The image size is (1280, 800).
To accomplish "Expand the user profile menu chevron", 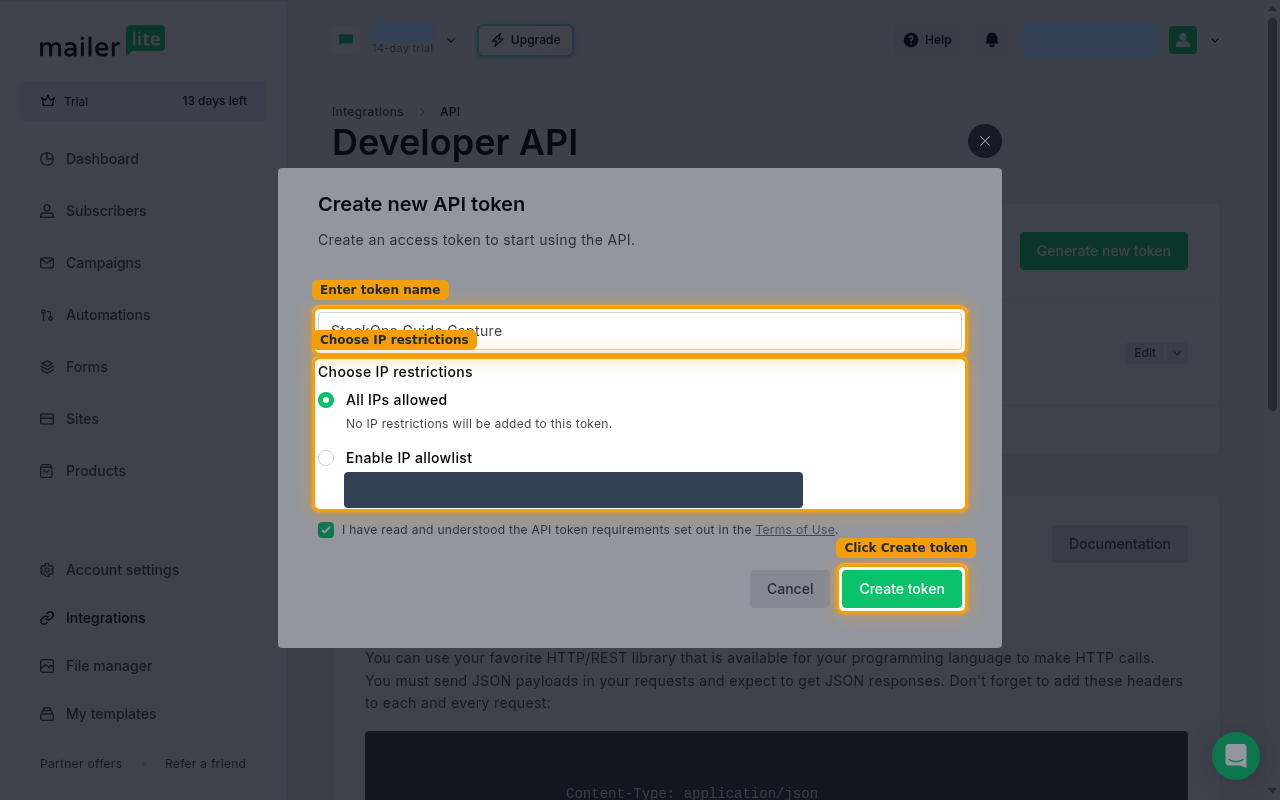I will point(1215,40).
